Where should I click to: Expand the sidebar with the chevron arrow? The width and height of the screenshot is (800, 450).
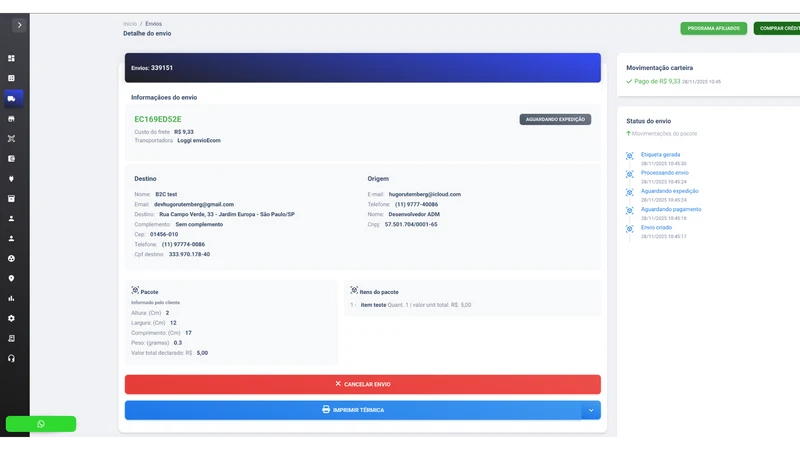[19, 25]
